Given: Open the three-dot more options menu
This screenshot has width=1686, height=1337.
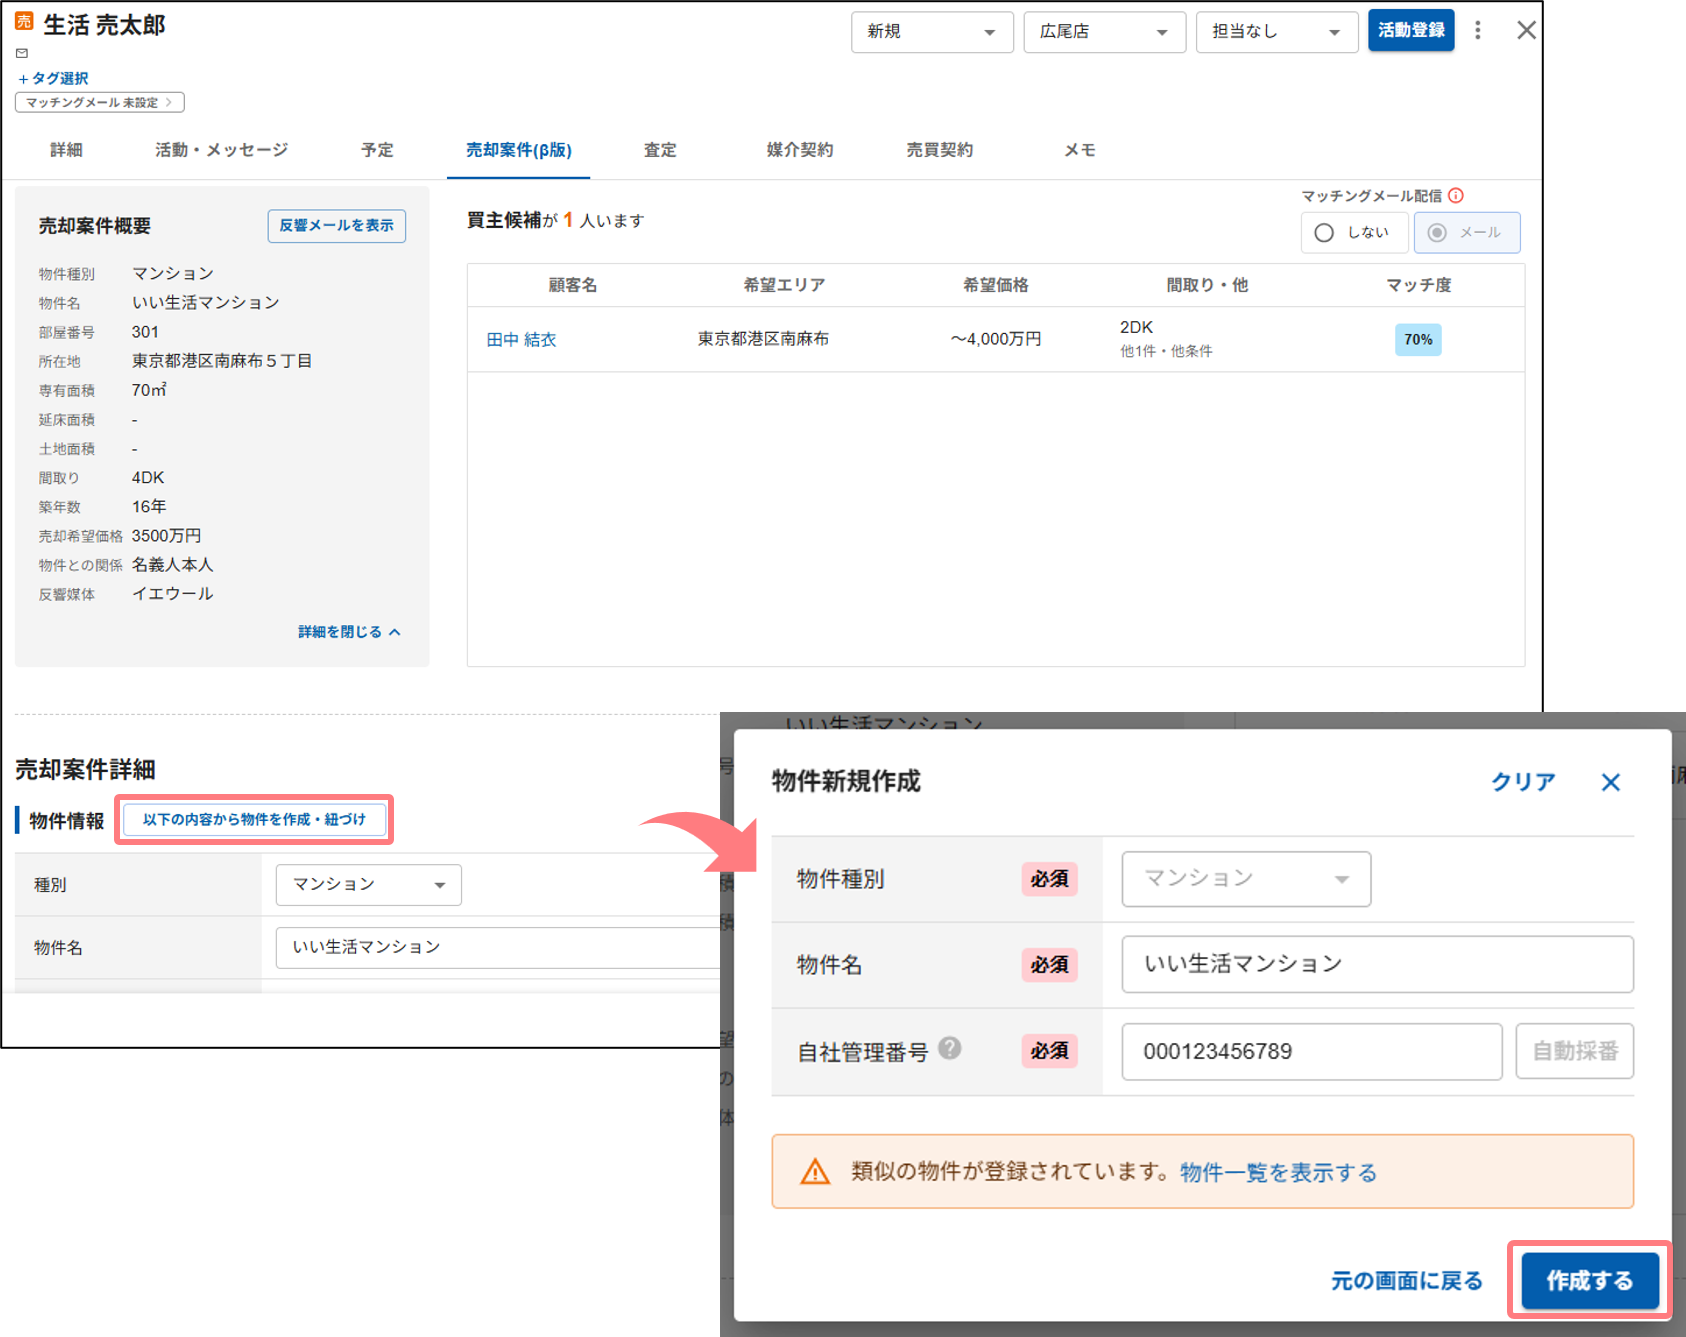Looking at the screenshot, I should [1477, 31].
